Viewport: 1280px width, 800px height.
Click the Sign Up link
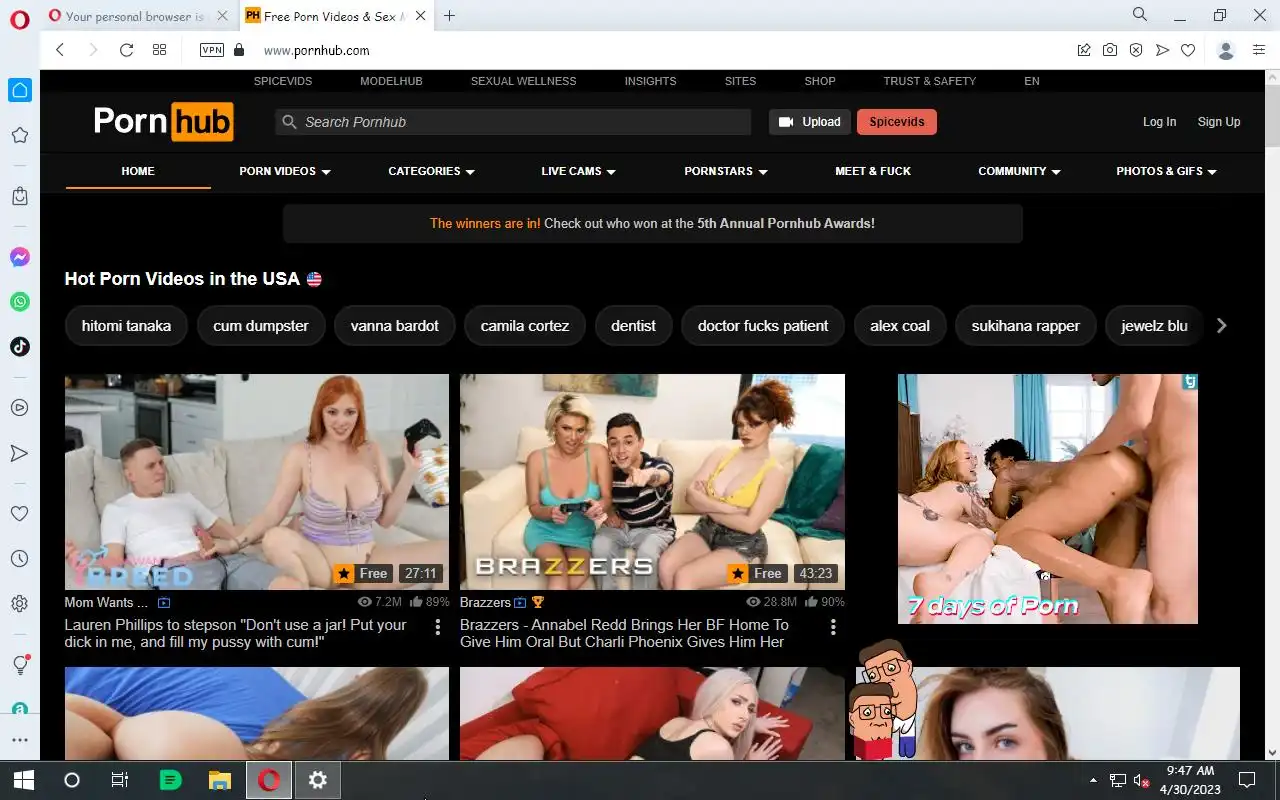(x=1219, y=122)
